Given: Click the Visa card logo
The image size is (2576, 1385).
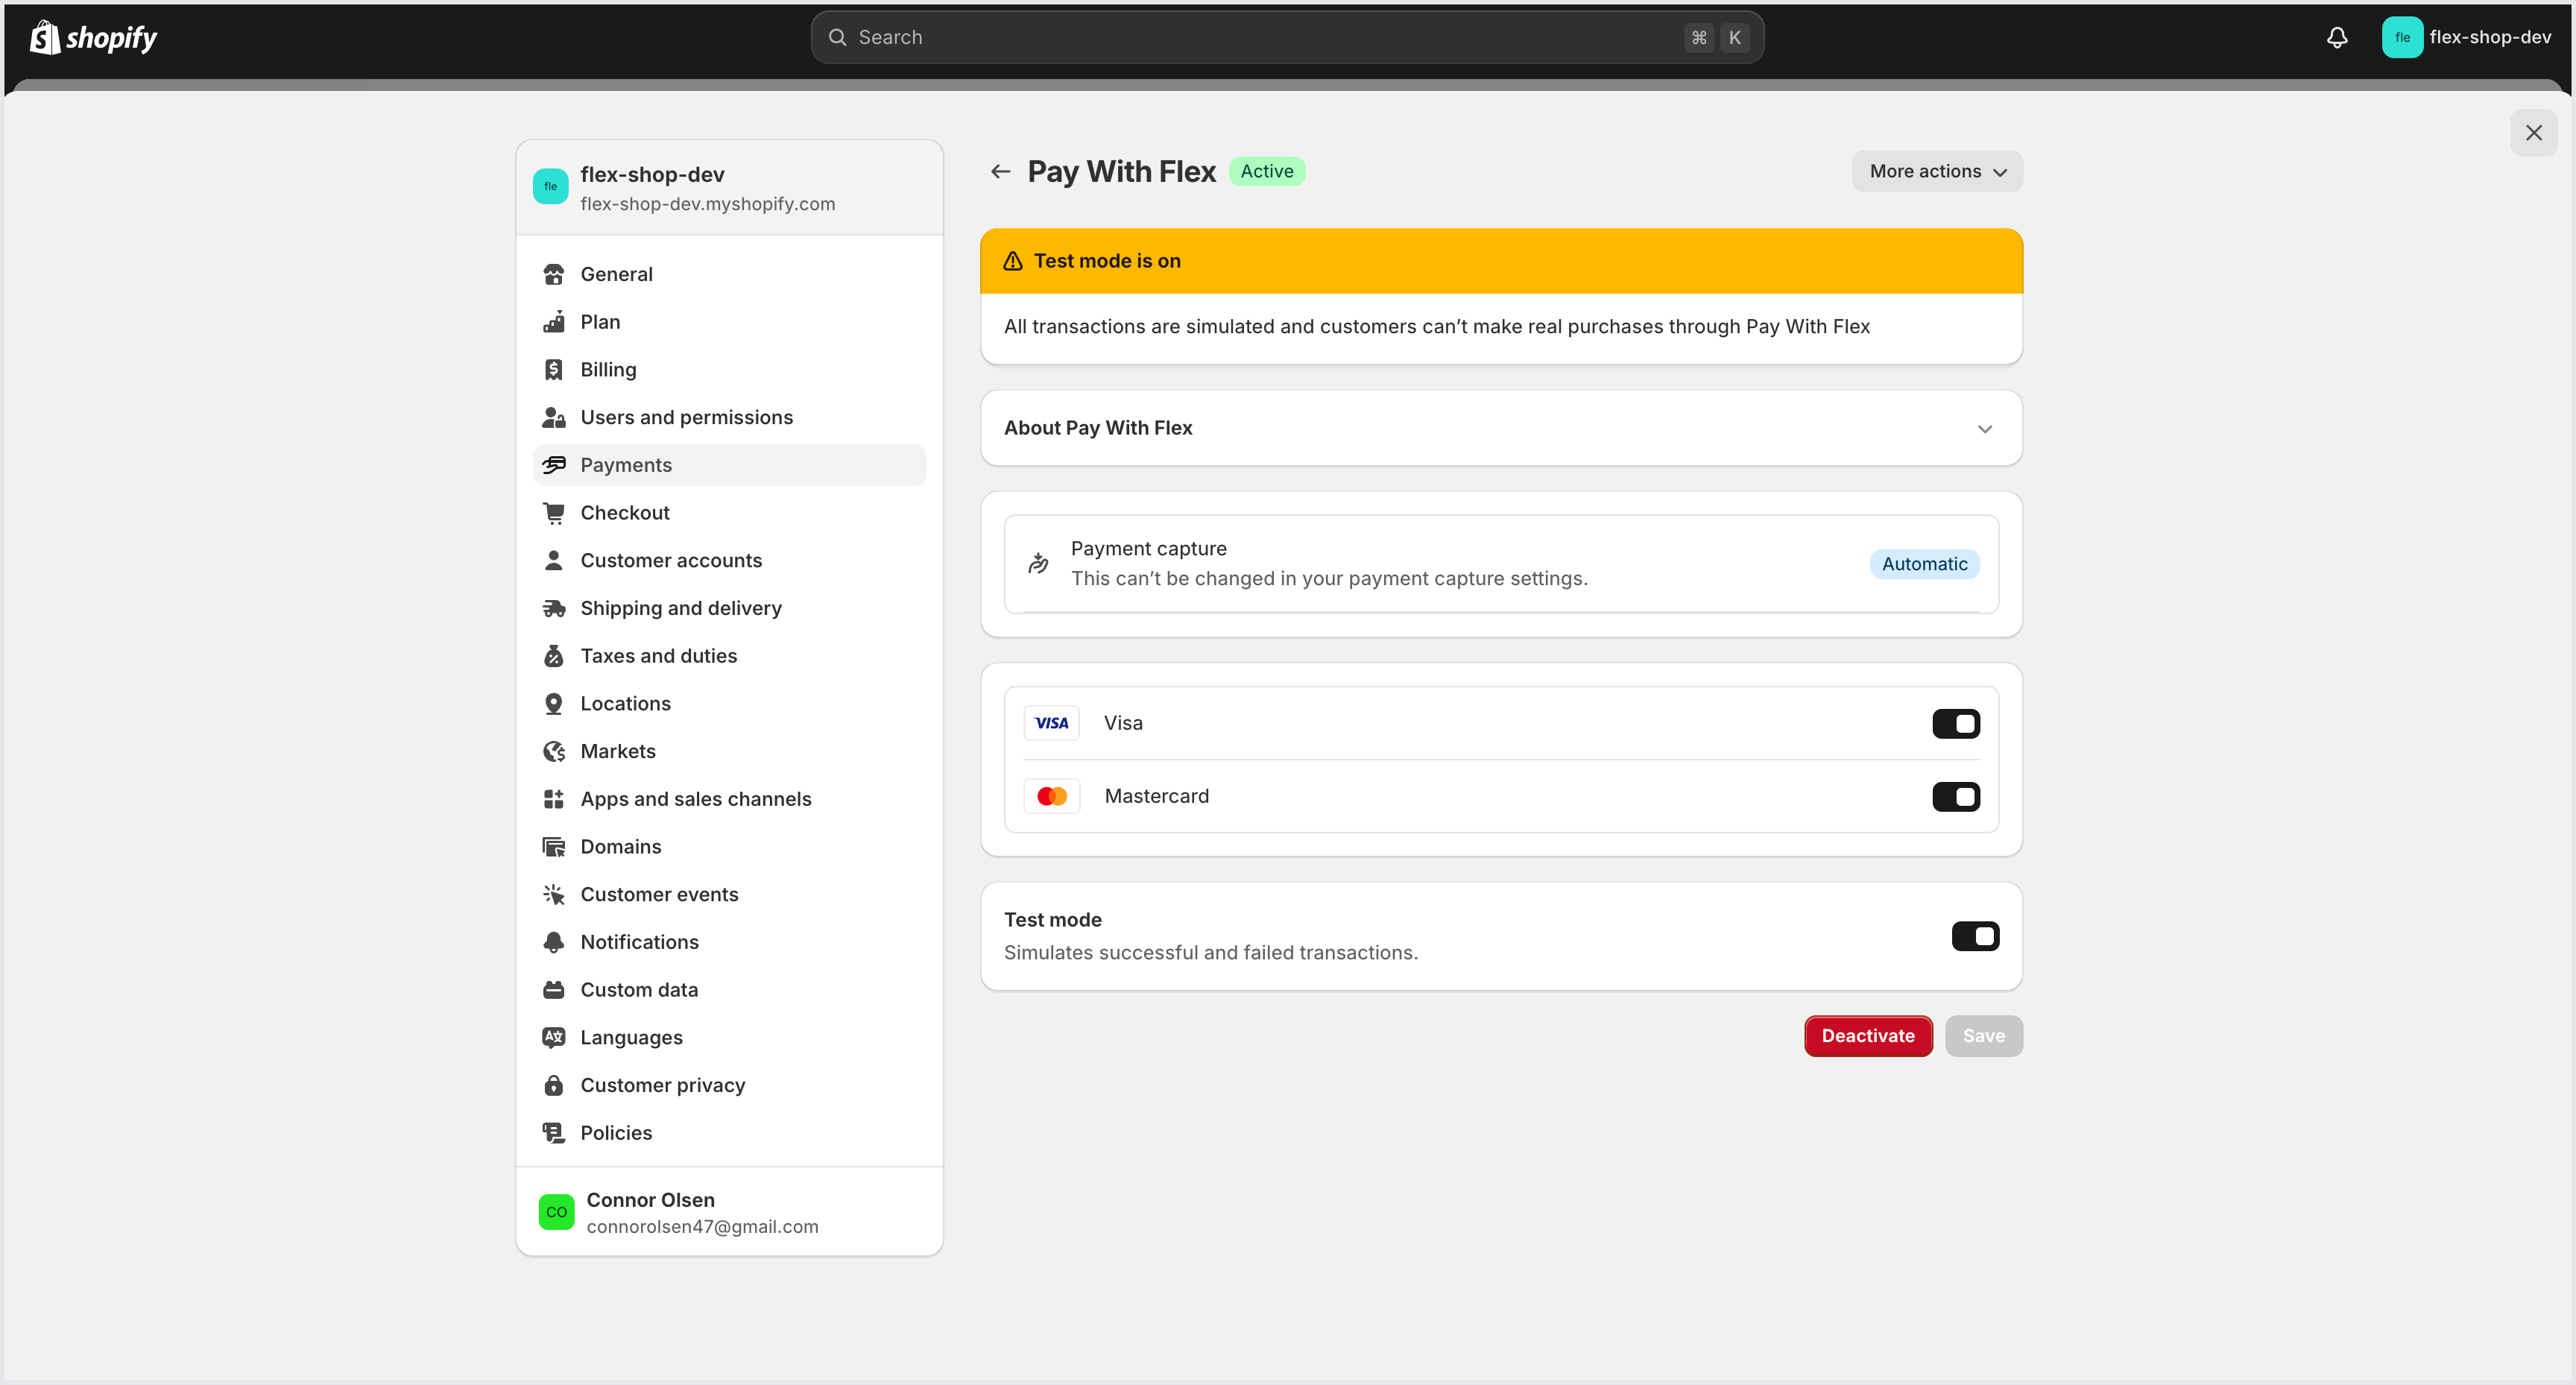Looking at the screenshot, I should click(1051, 723).
